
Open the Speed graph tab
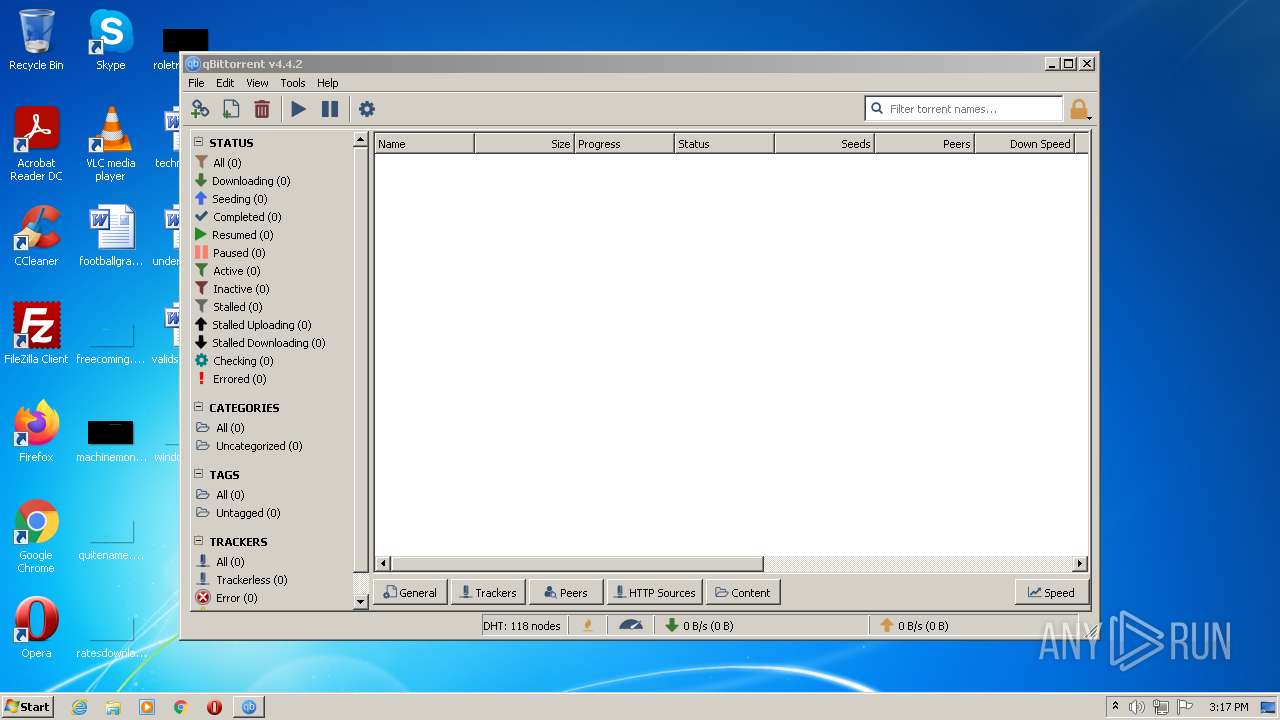pos(1051,592)
